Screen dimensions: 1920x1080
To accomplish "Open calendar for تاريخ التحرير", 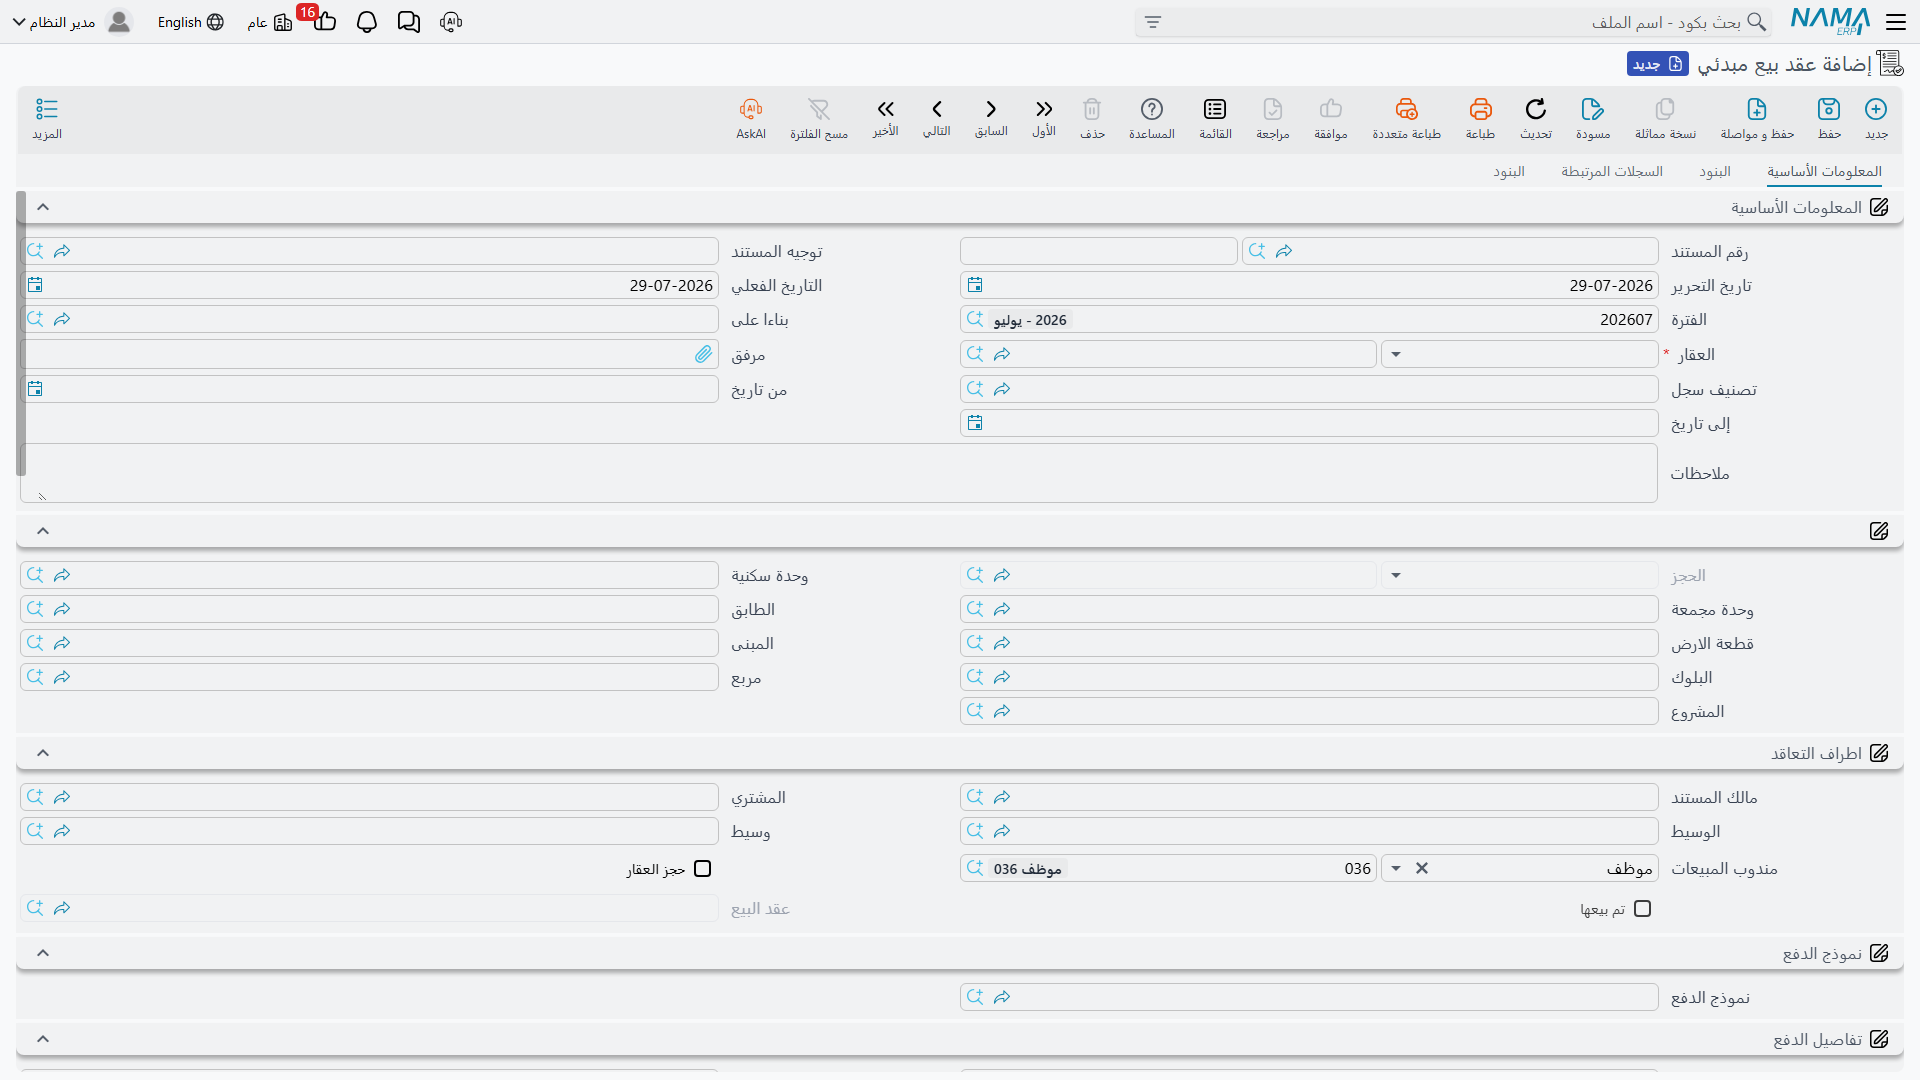I will click(x=975, y=285).
